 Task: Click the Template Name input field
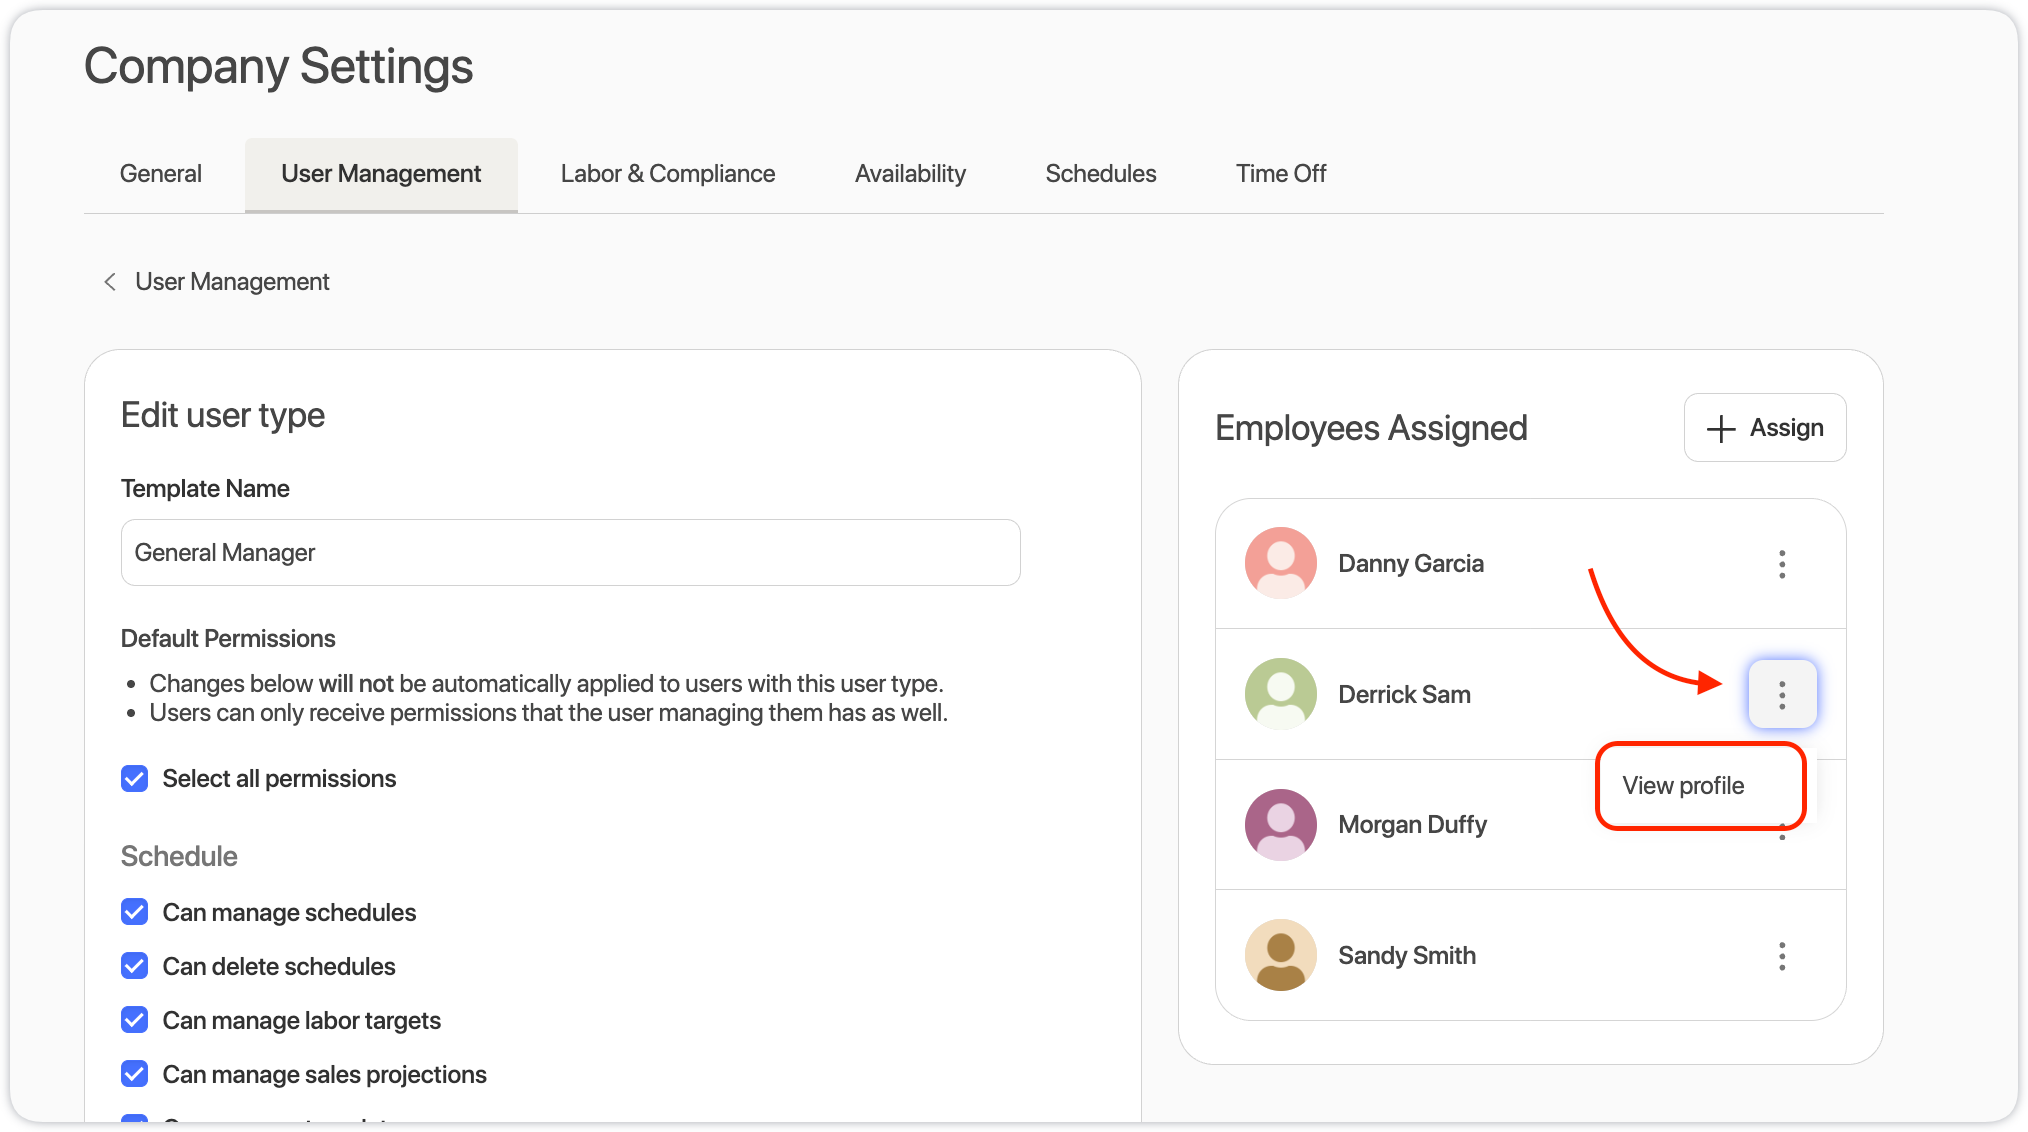[x=570, y=553]
